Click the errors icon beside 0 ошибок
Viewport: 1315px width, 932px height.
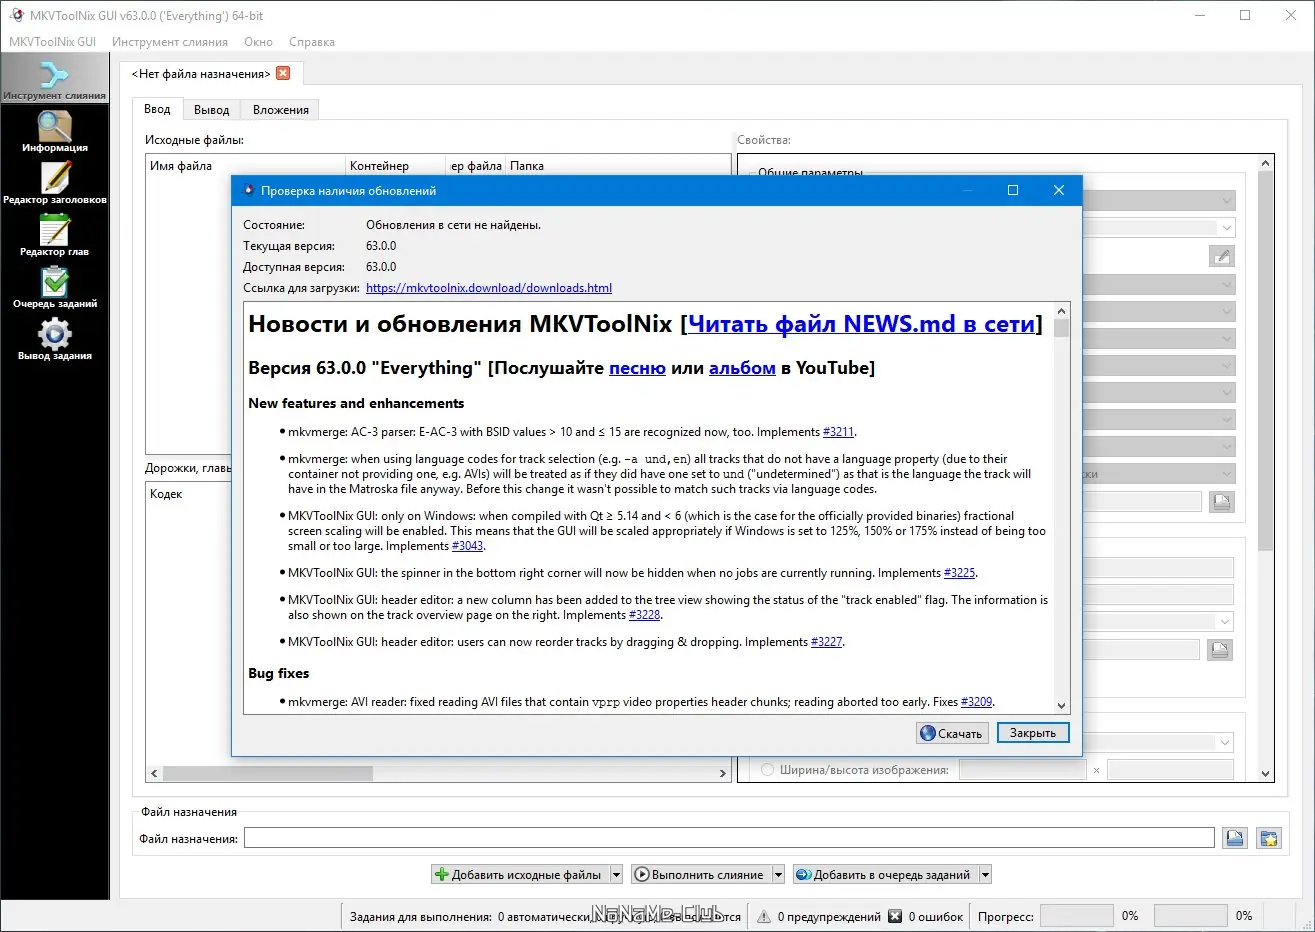click(x=895, y=916)
